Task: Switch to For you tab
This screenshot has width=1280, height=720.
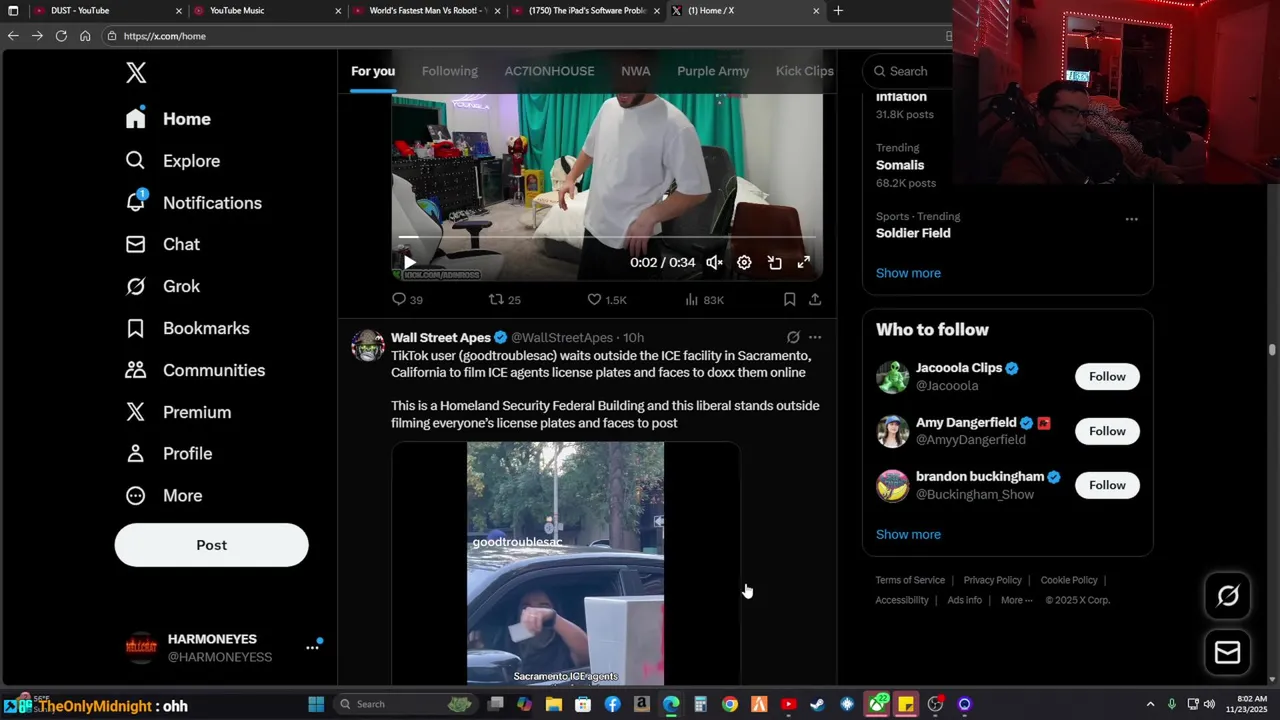Action: (x=373, y=71)
